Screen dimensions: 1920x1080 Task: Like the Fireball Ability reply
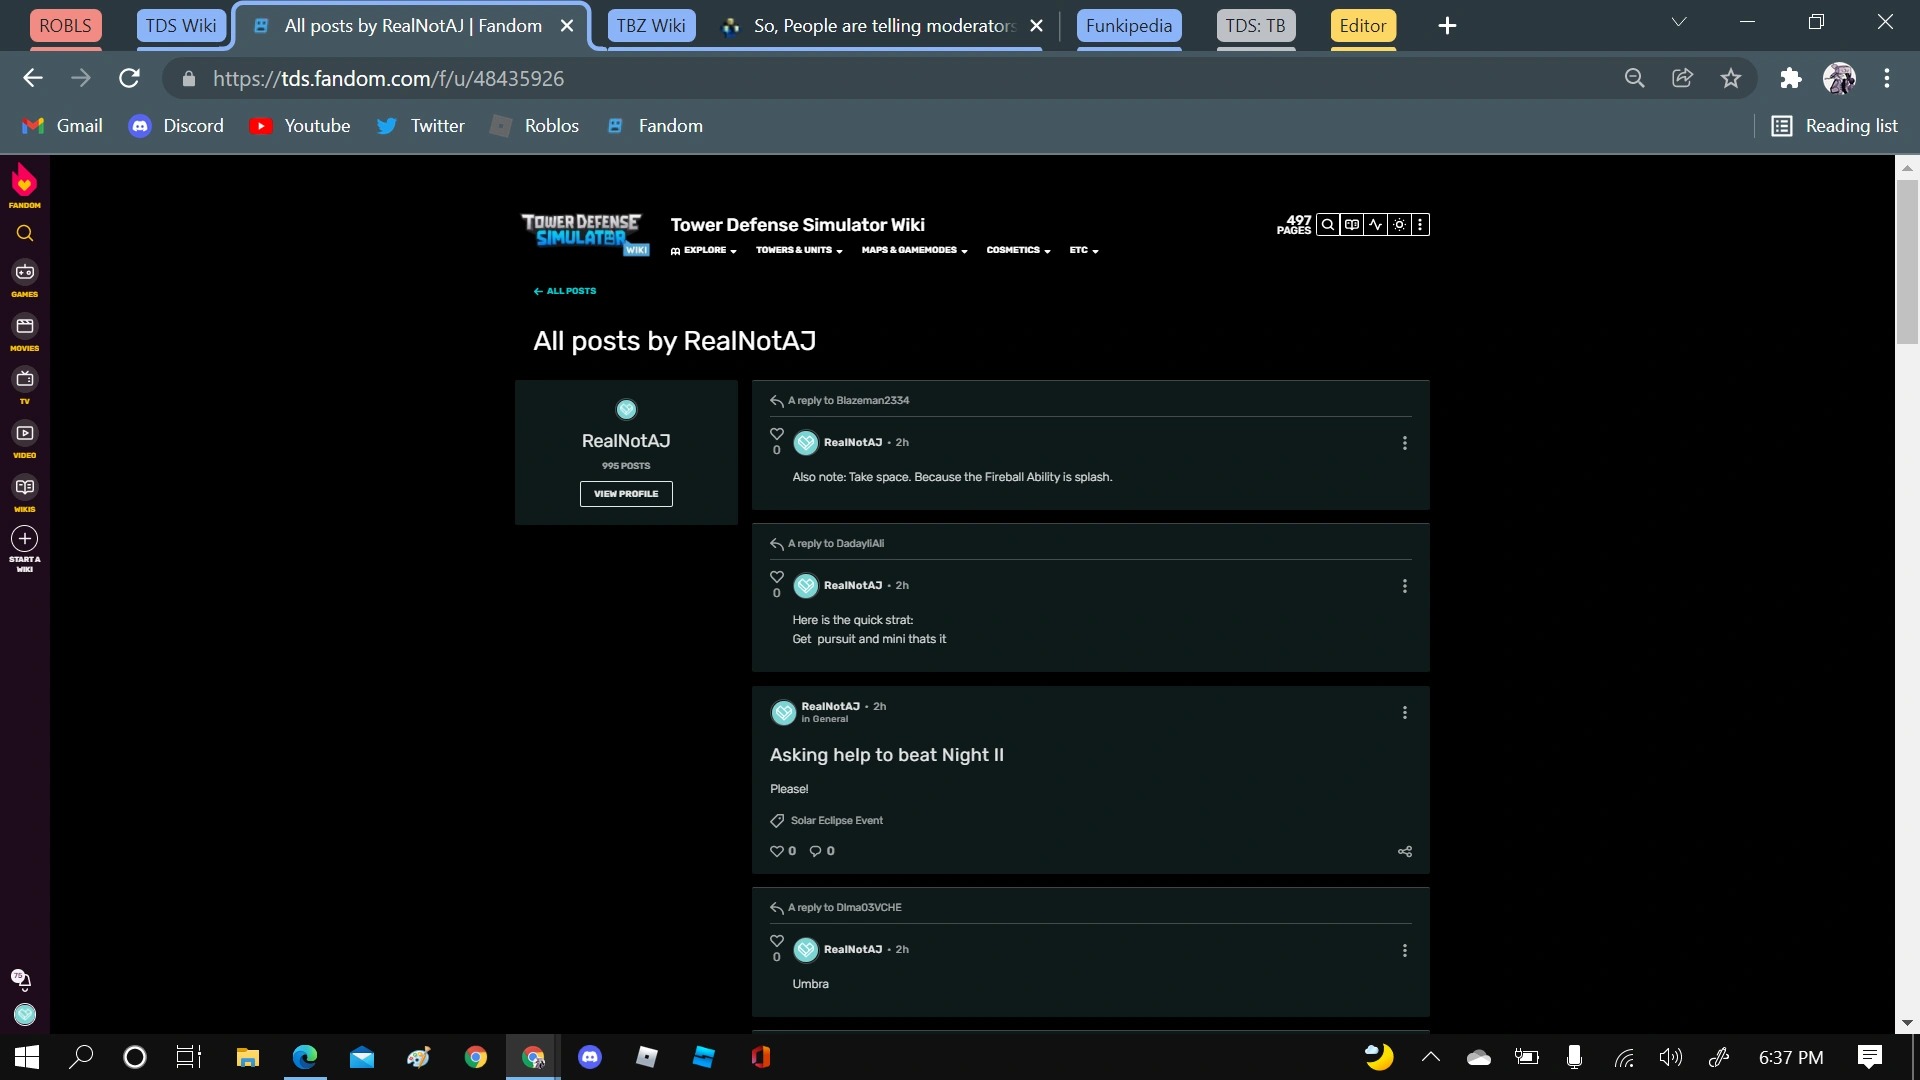click(777, 434)
